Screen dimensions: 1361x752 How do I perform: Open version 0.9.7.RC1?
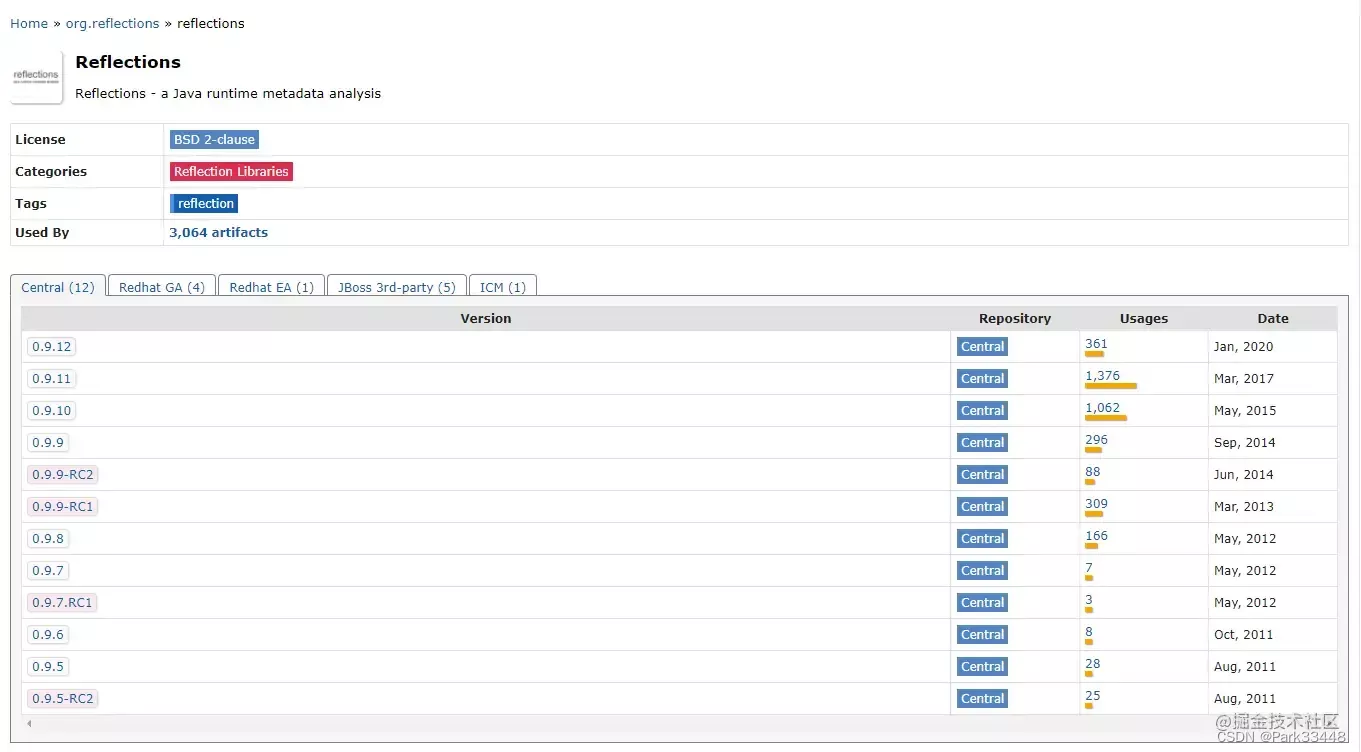62,603
